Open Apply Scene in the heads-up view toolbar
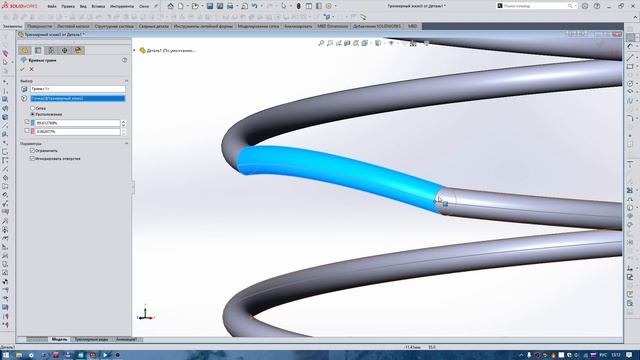Screen dimensions: 640x360 click(413, 43)
